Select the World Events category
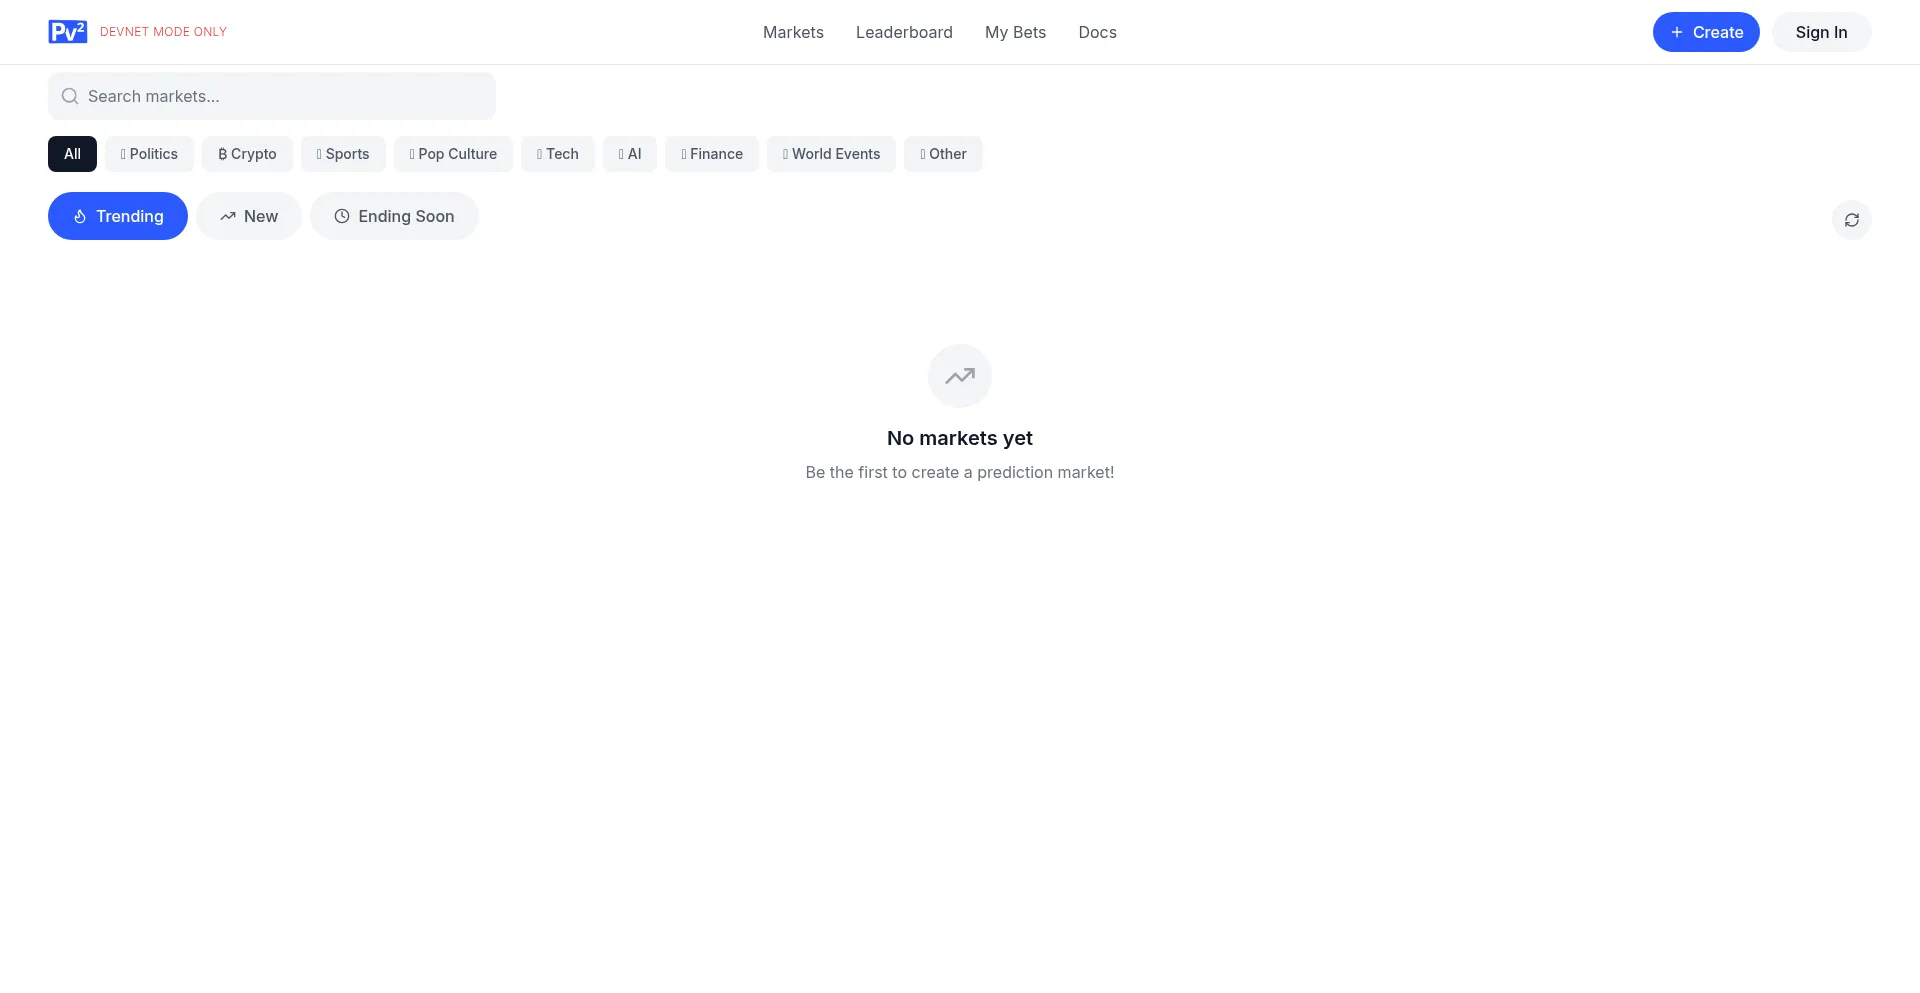Screen dimensions: 1920x993 (x=831, y=154)
